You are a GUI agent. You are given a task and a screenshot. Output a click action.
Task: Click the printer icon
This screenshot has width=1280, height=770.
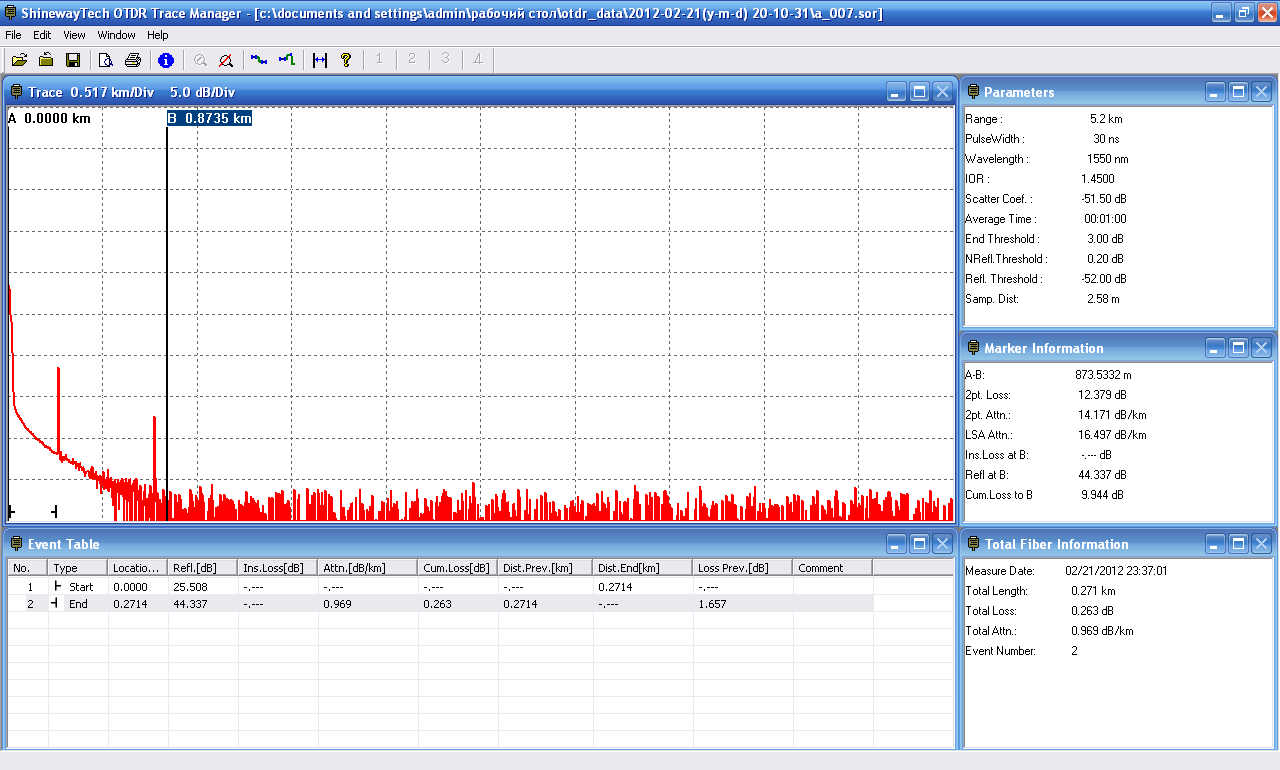132,60
